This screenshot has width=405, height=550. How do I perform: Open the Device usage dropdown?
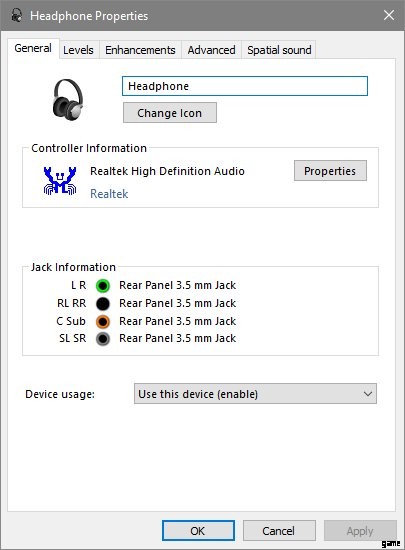click(255, 394)
